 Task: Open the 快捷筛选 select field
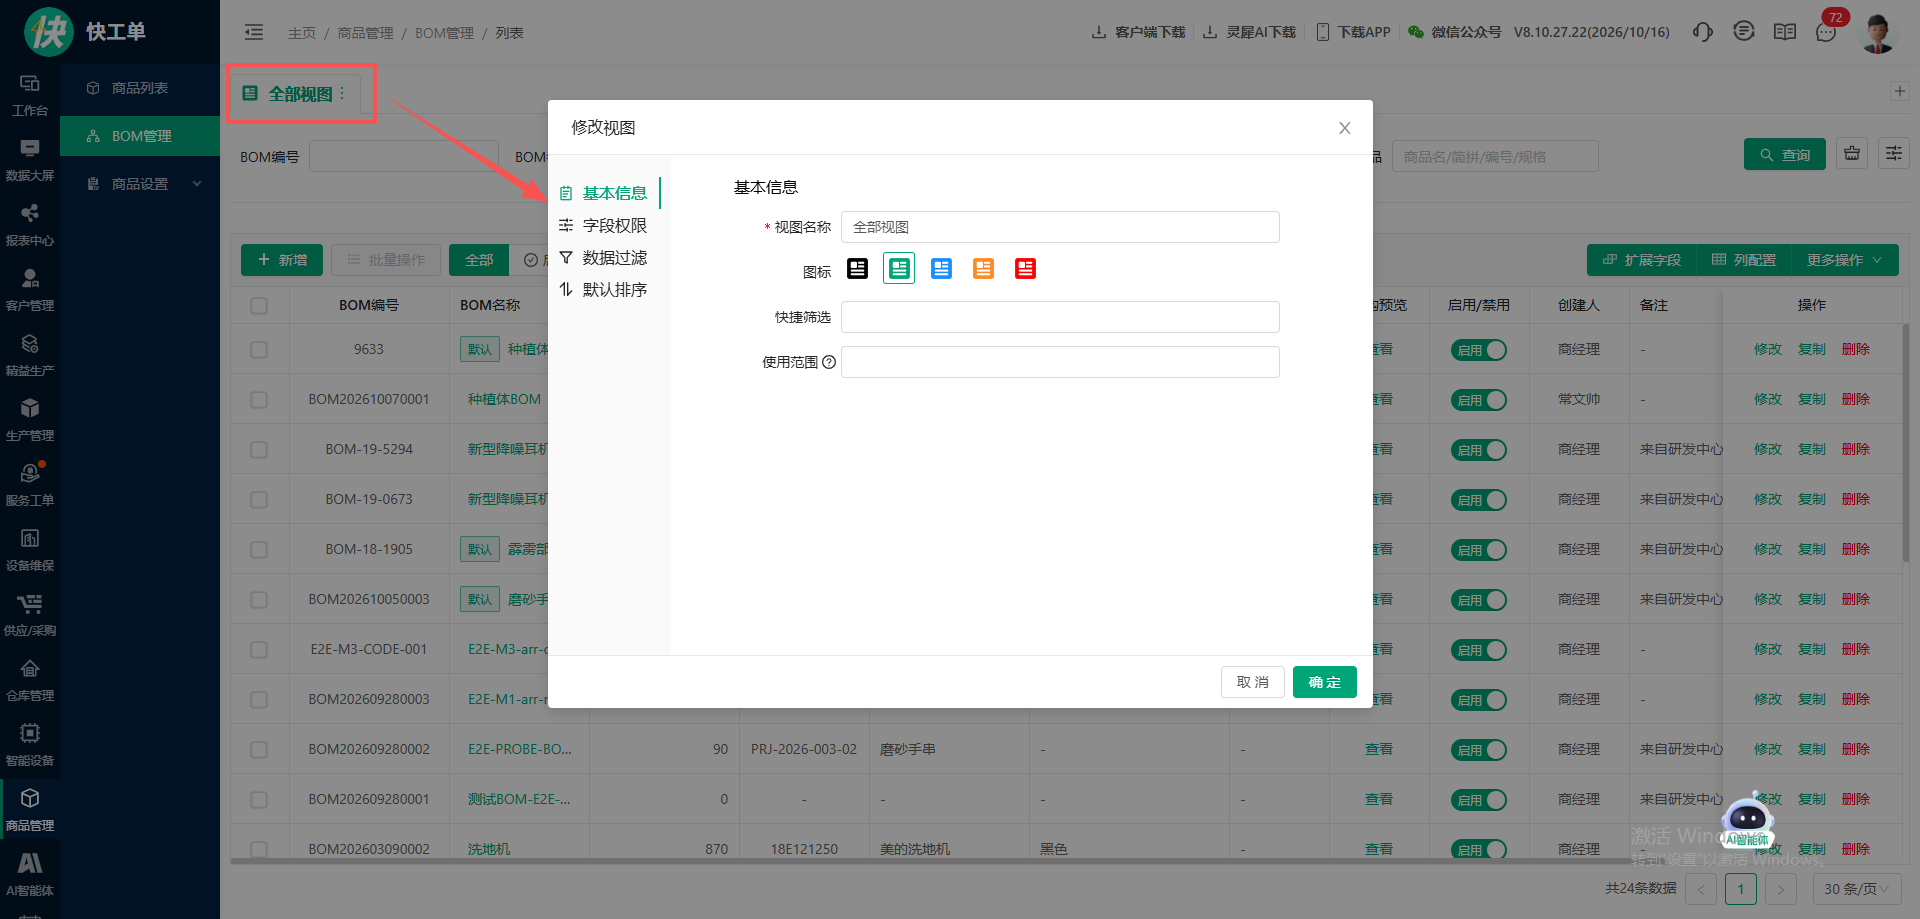(1060, 317)
